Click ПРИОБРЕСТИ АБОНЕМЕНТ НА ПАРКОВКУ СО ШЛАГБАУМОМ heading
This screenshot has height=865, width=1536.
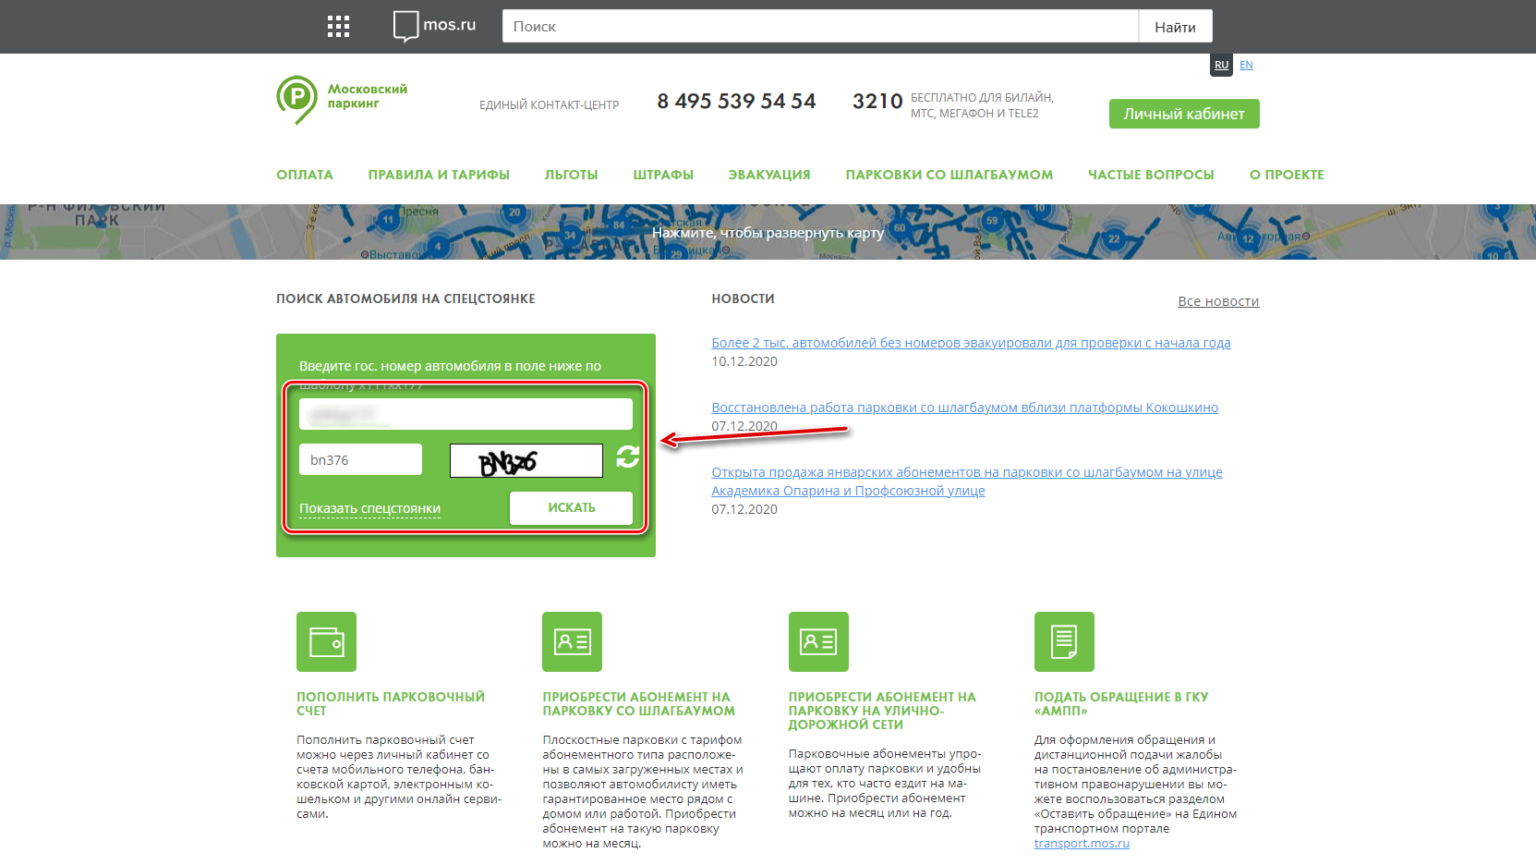point(639,704)
